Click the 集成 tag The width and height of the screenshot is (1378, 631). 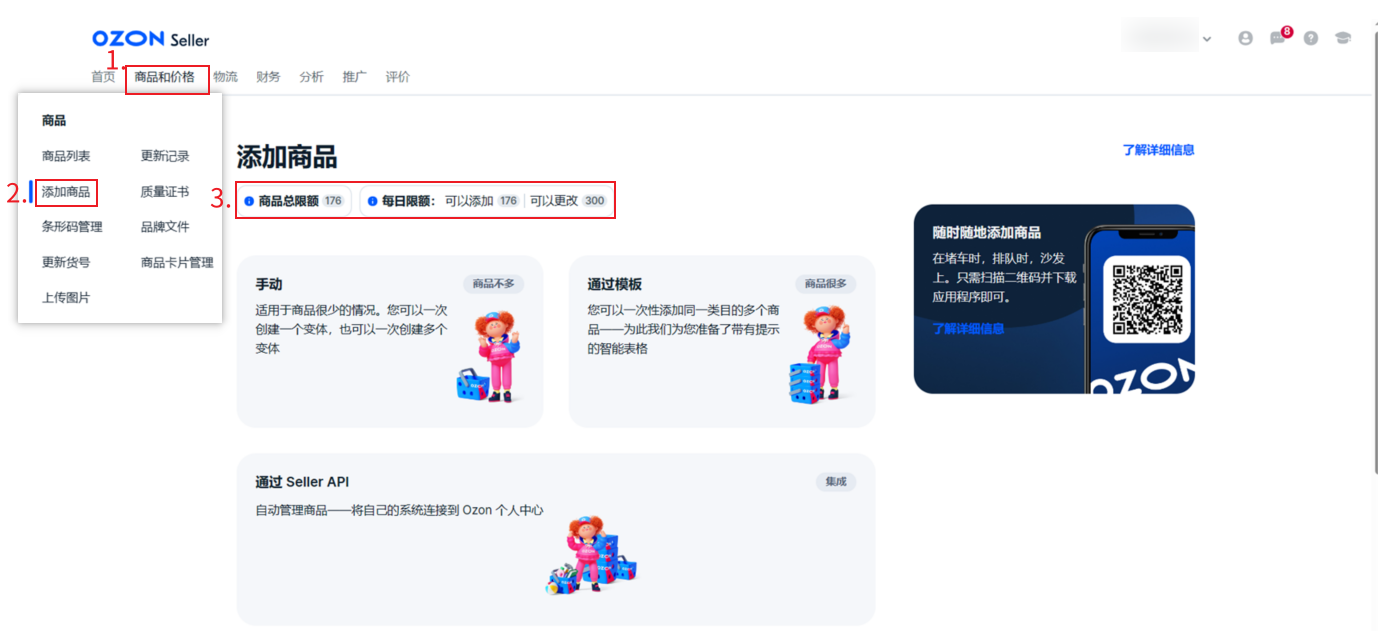click(836, 482)
